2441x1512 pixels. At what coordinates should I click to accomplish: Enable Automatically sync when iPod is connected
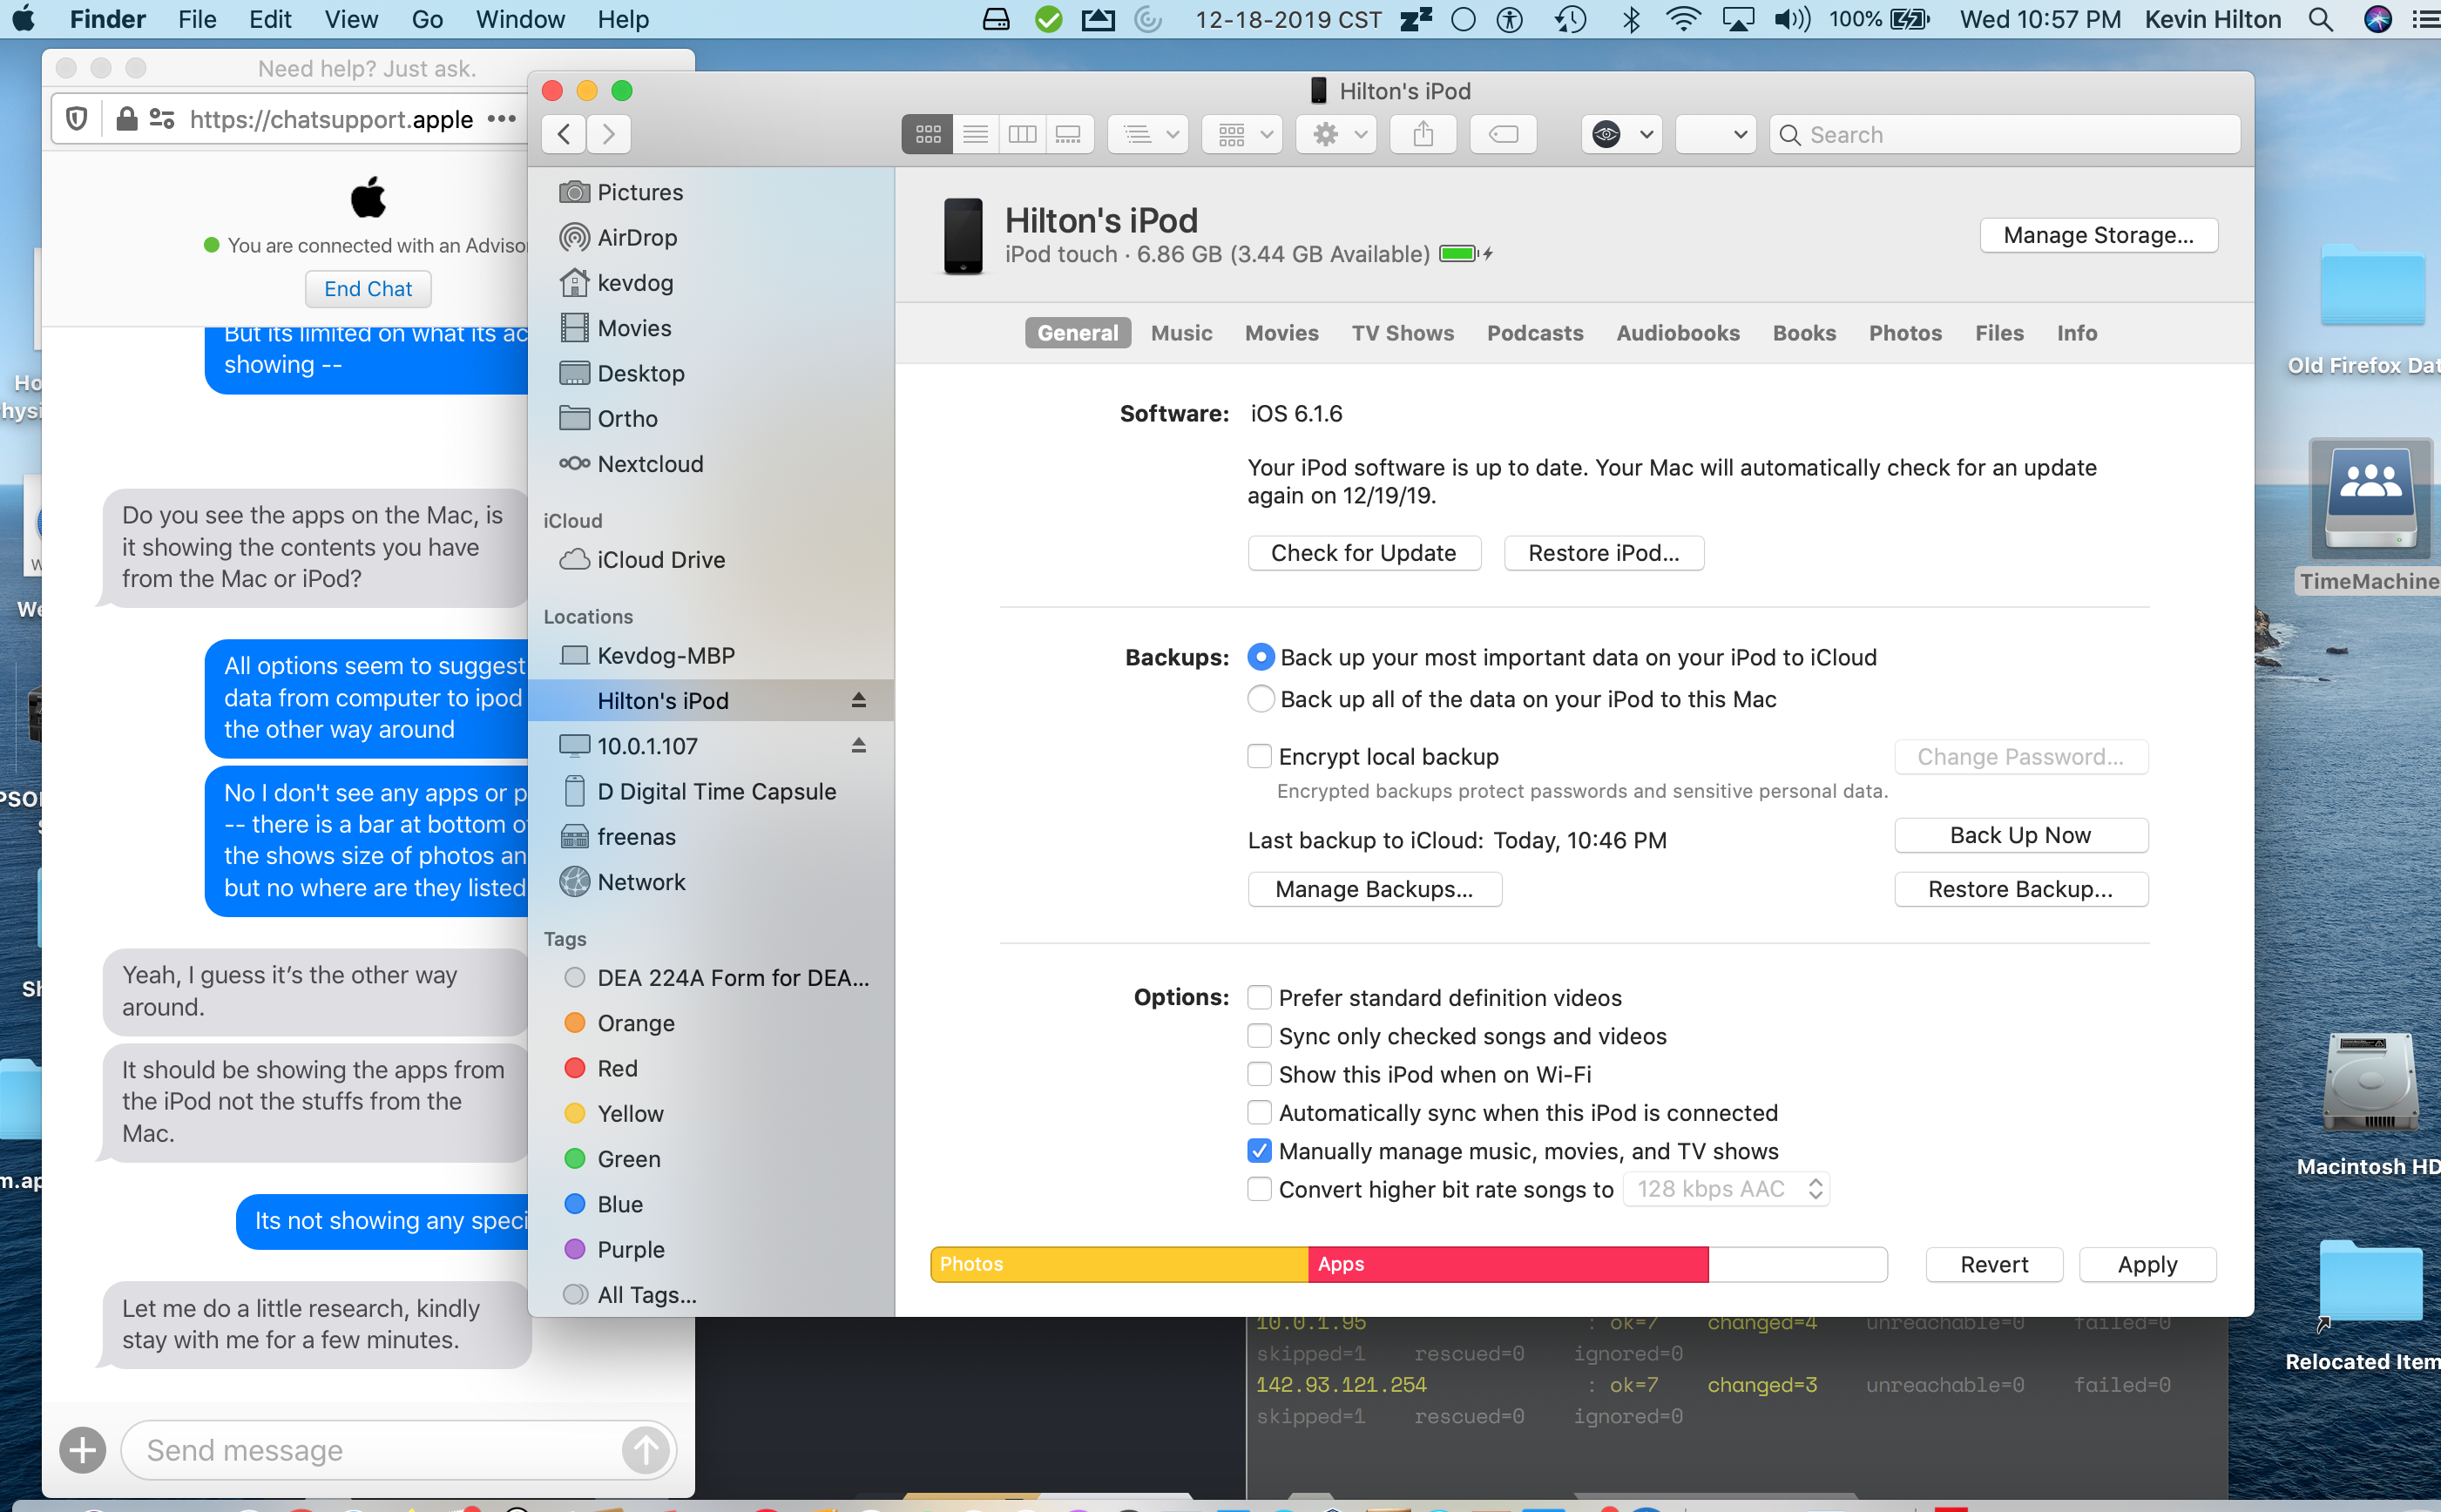(1259, 1113)
